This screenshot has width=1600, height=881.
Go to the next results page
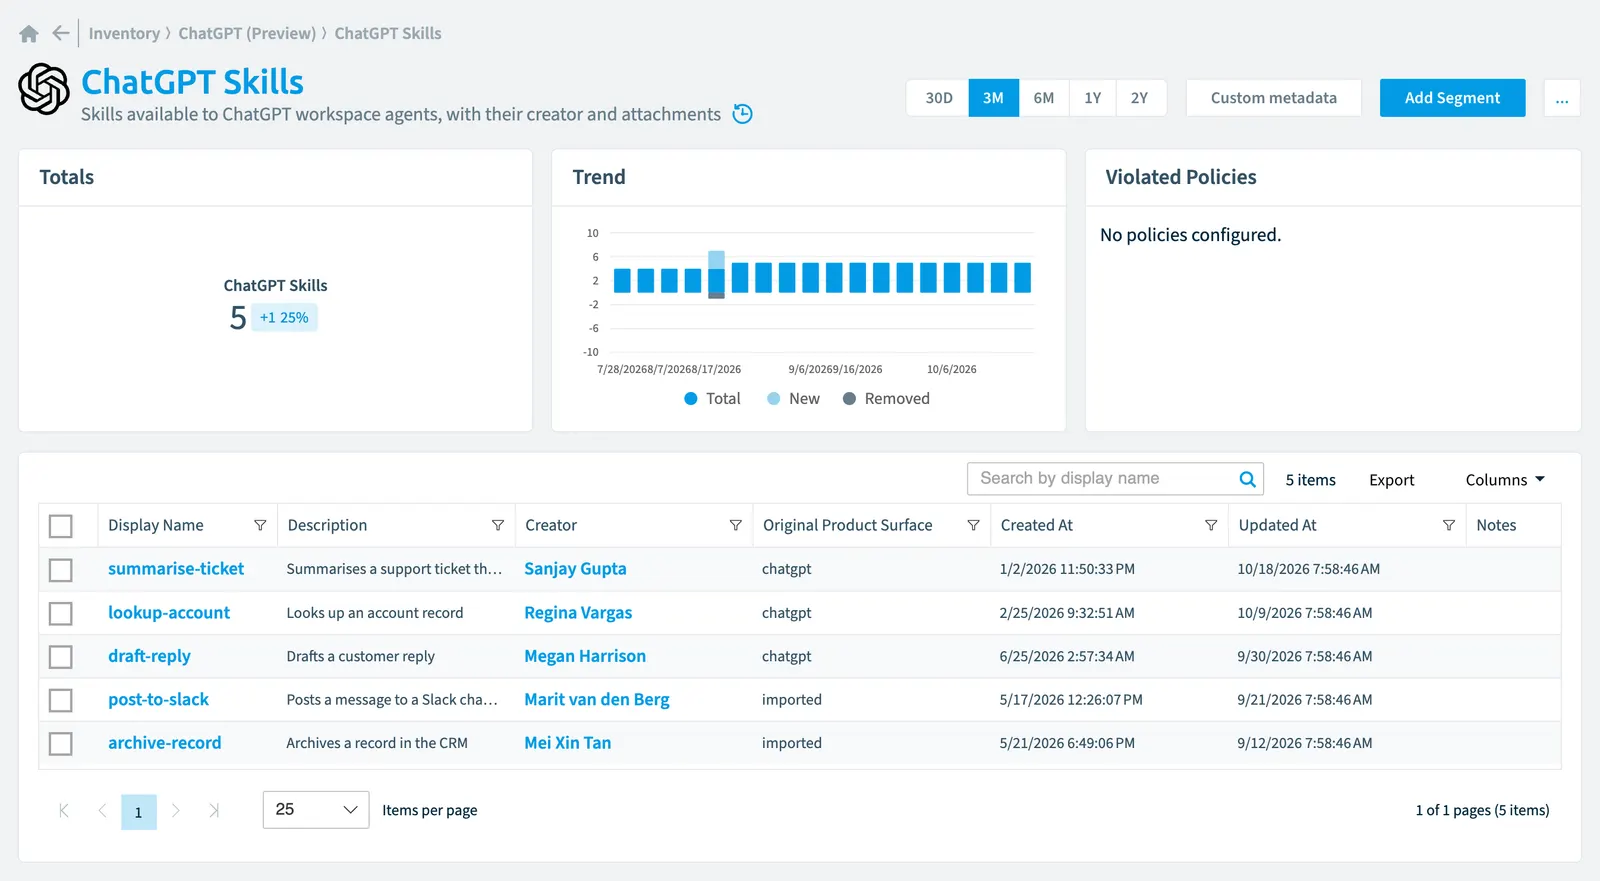pos(176,811)
